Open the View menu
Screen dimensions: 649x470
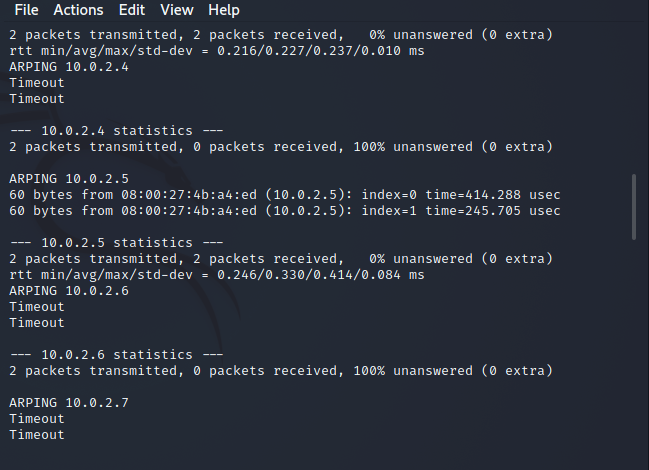point(177,10)
